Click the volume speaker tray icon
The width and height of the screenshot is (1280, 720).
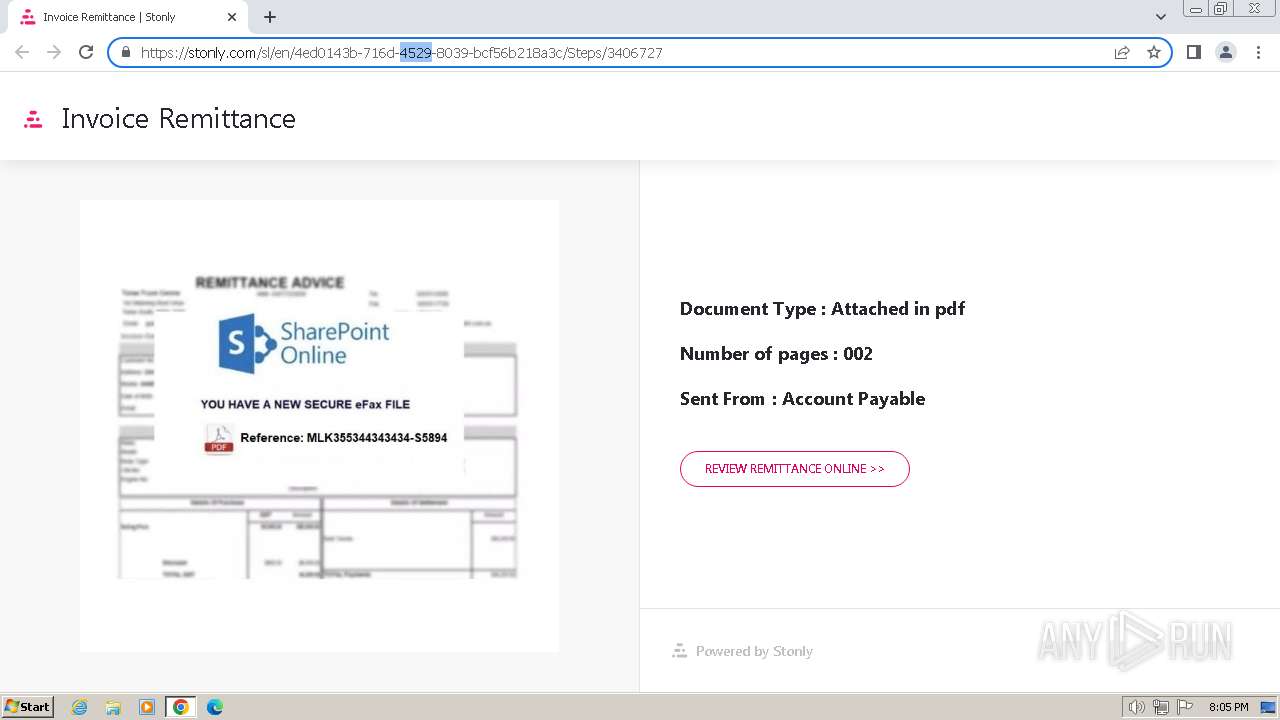tap(1137, 707)
